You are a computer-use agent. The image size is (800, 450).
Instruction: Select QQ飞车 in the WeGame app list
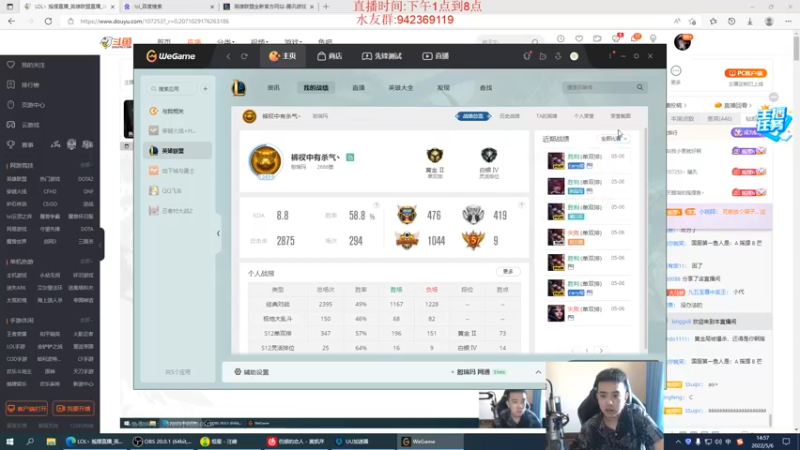[x=178, y=190]
